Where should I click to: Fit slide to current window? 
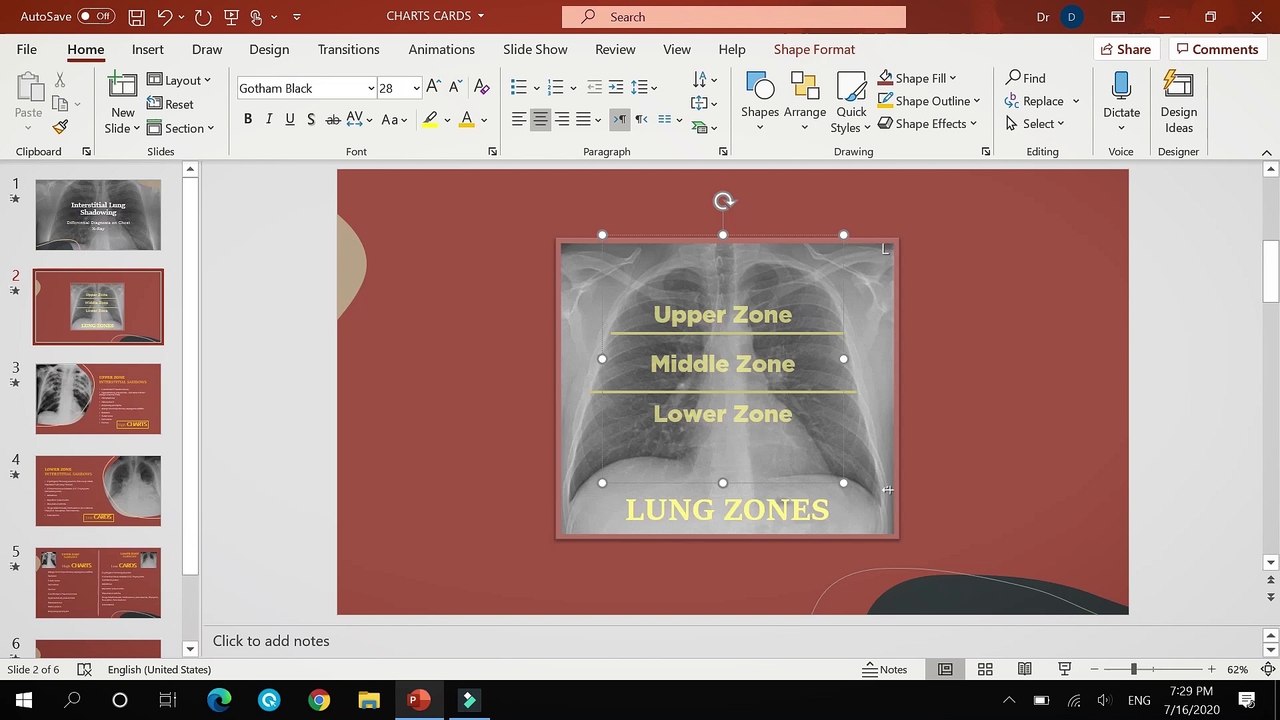click(x=1267, y=670)
